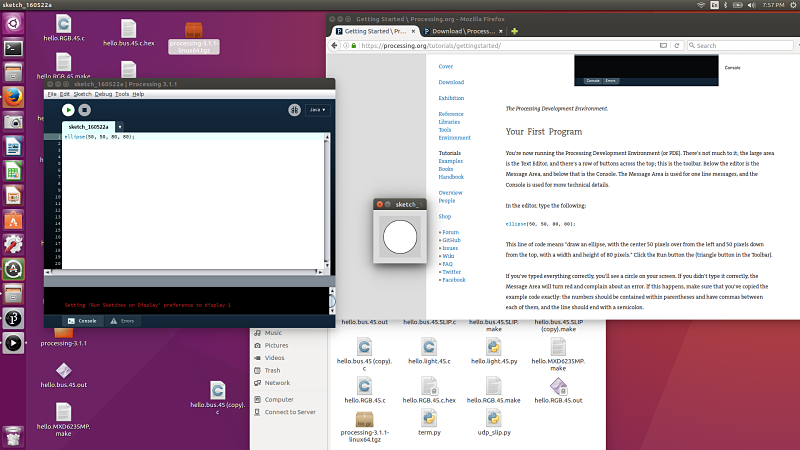Select hello.bus.45.c.hex desktop file
The height and width of the screenshot is (450, 800).
click(129, 33)
